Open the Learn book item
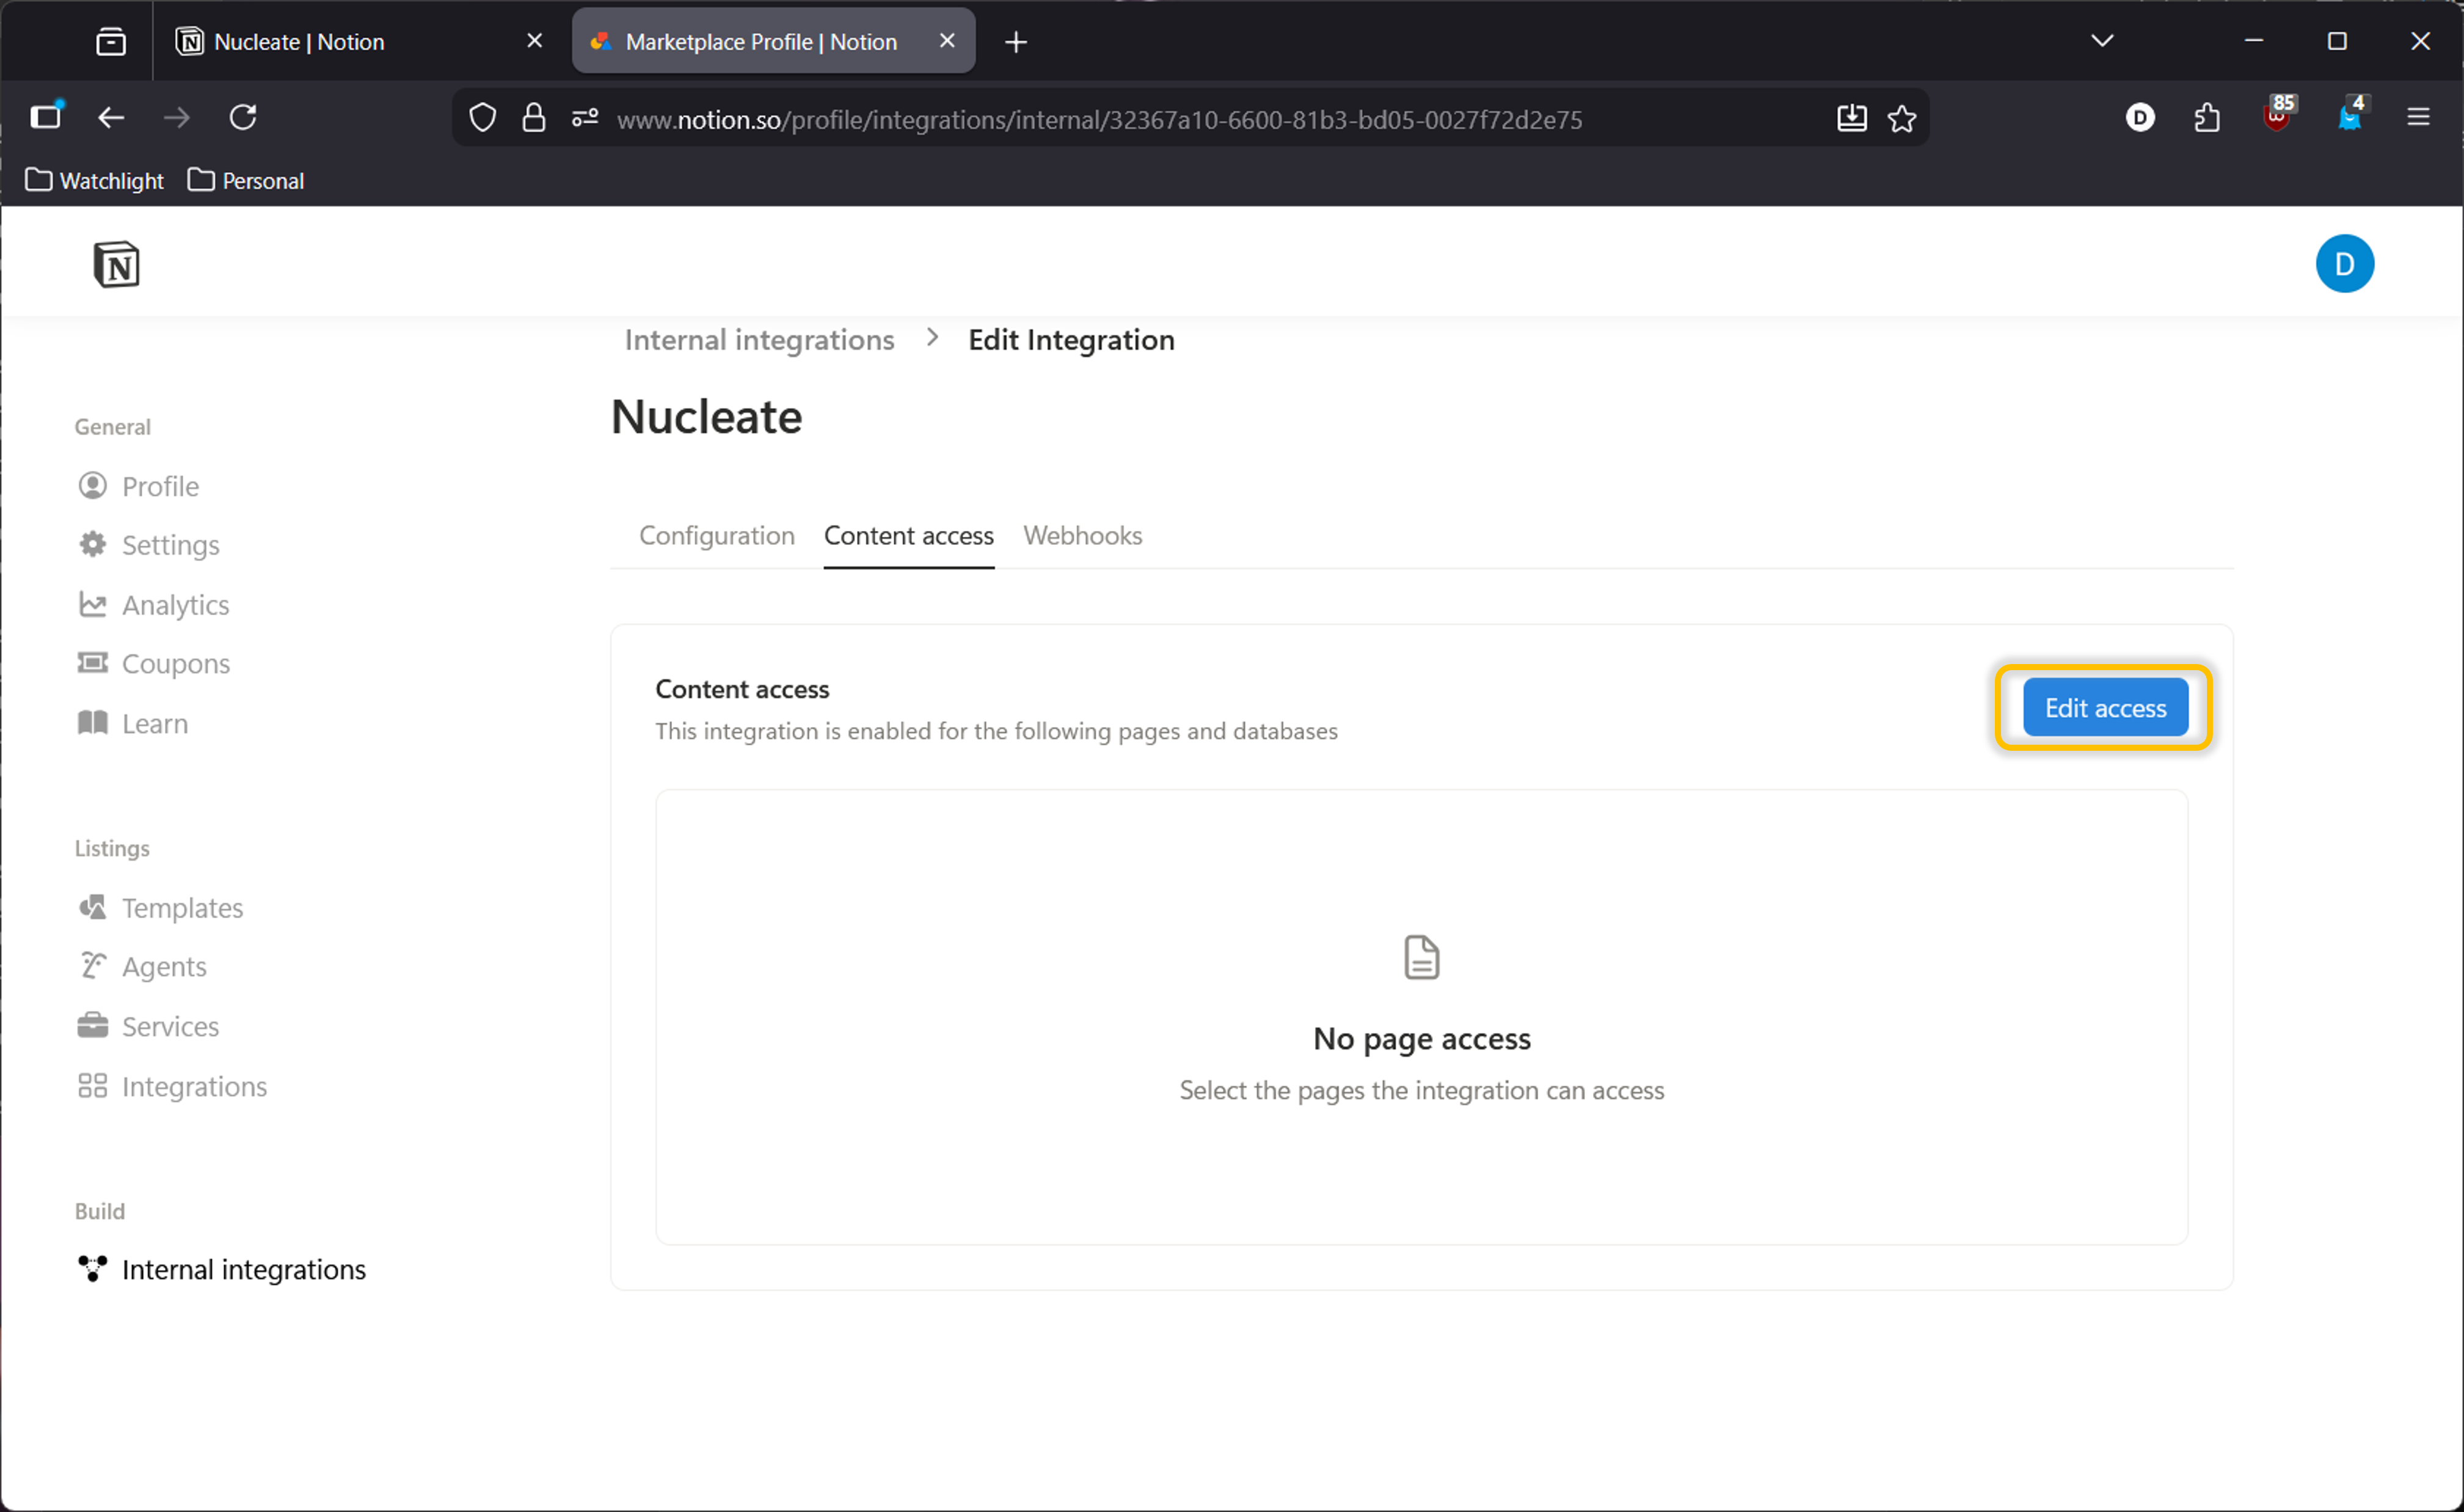Viewport: 2464px width, 1512px height. pyautogui.click(x=154, y=723)
